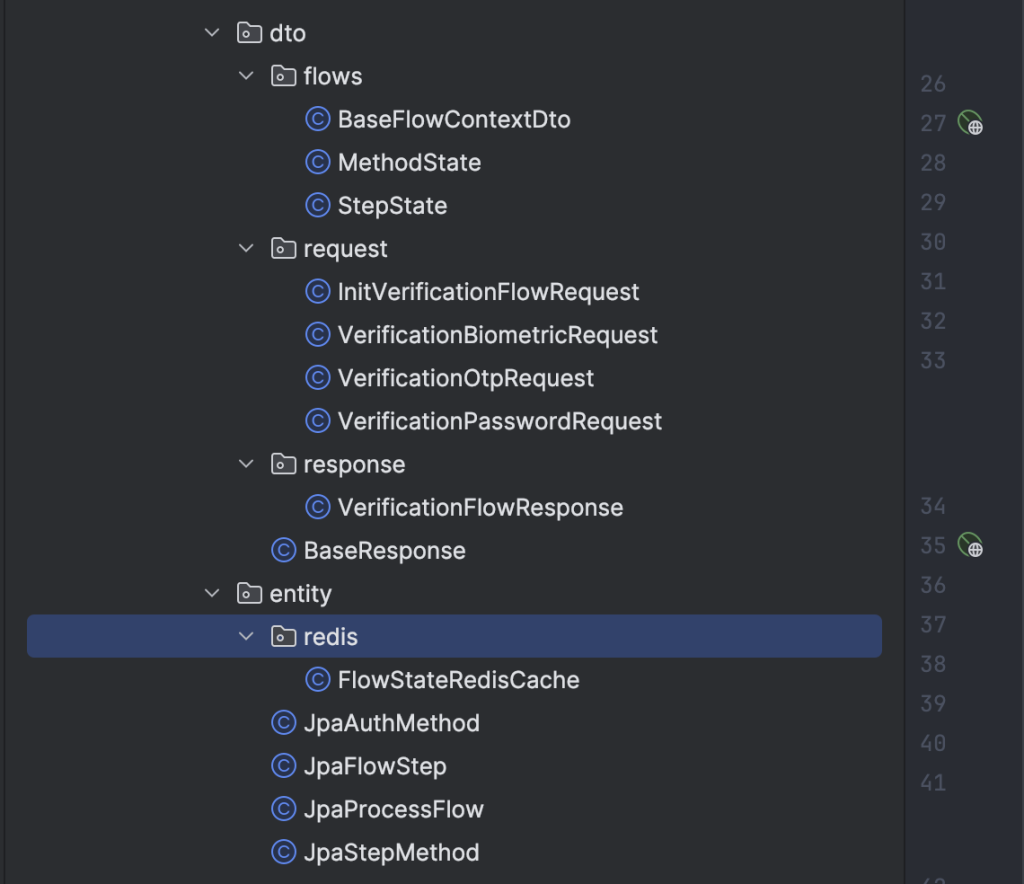The height and width of the screenshot is (884, 1024).
Task: Click the class icon next to JpaProcessFlow
Action: [283, 809]
